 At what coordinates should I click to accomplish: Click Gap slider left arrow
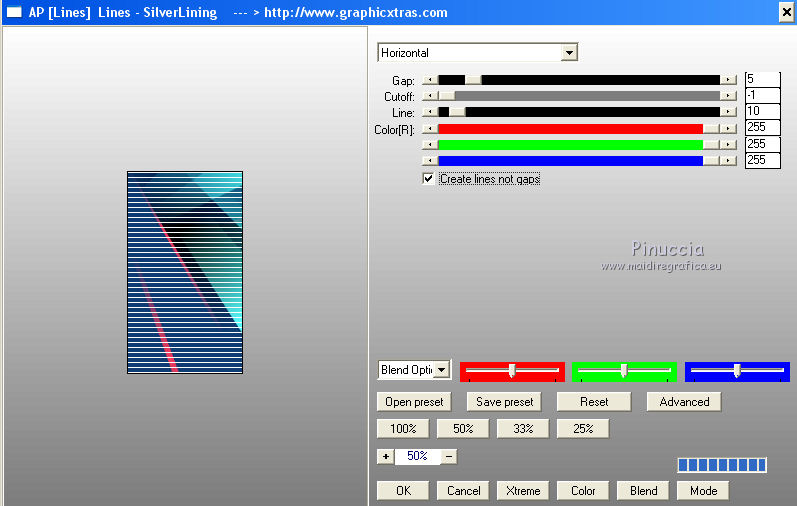tap(430, 80)
